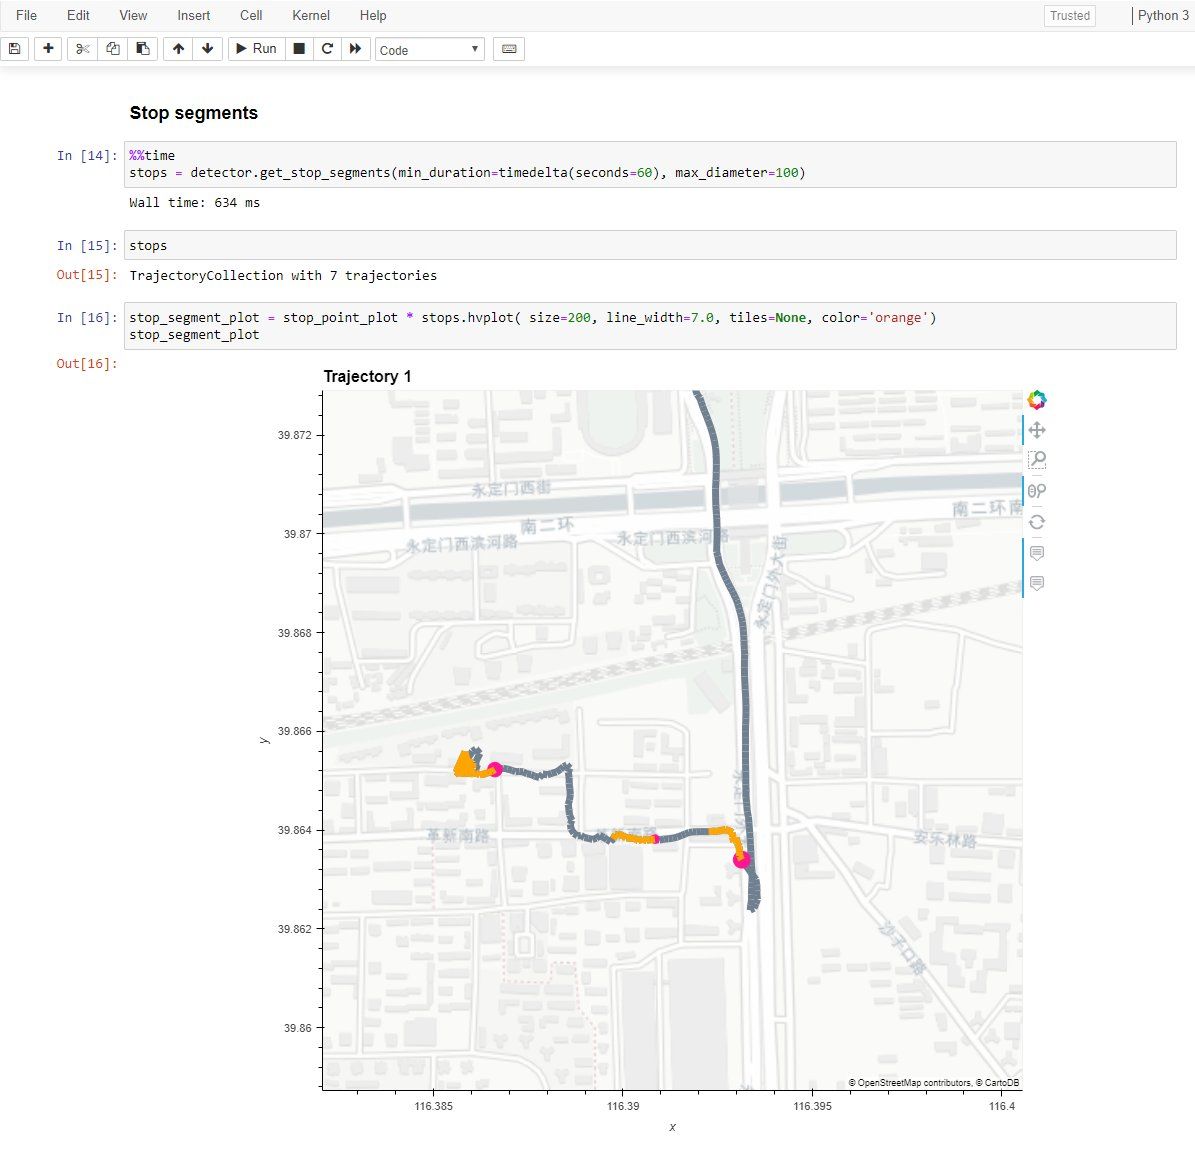Paste cells below using the clipboard icon

(143, 49)
